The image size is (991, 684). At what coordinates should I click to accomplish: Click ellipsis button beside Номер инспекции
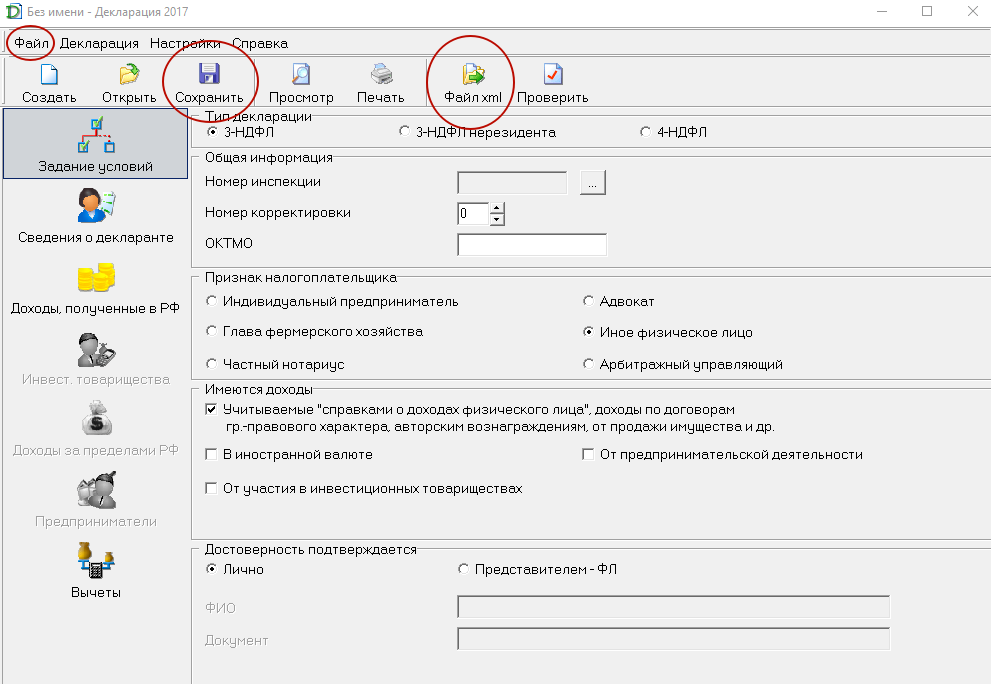(x=593, y=183)
